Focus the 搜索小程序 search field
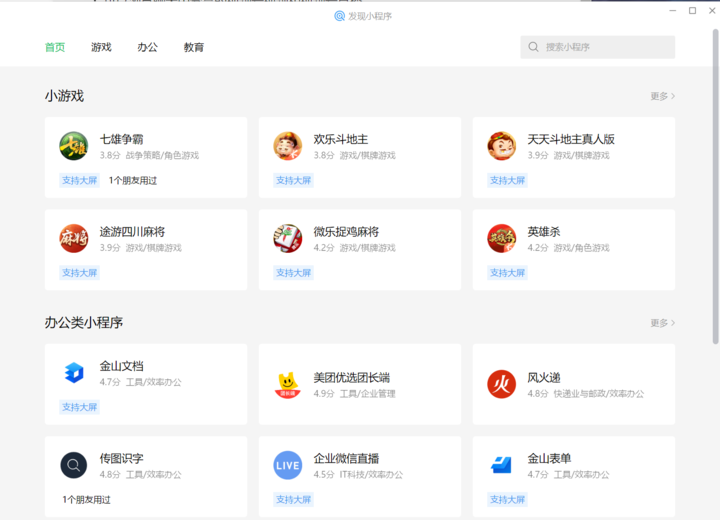Viewport: 720px width, 520px height. 597,47
